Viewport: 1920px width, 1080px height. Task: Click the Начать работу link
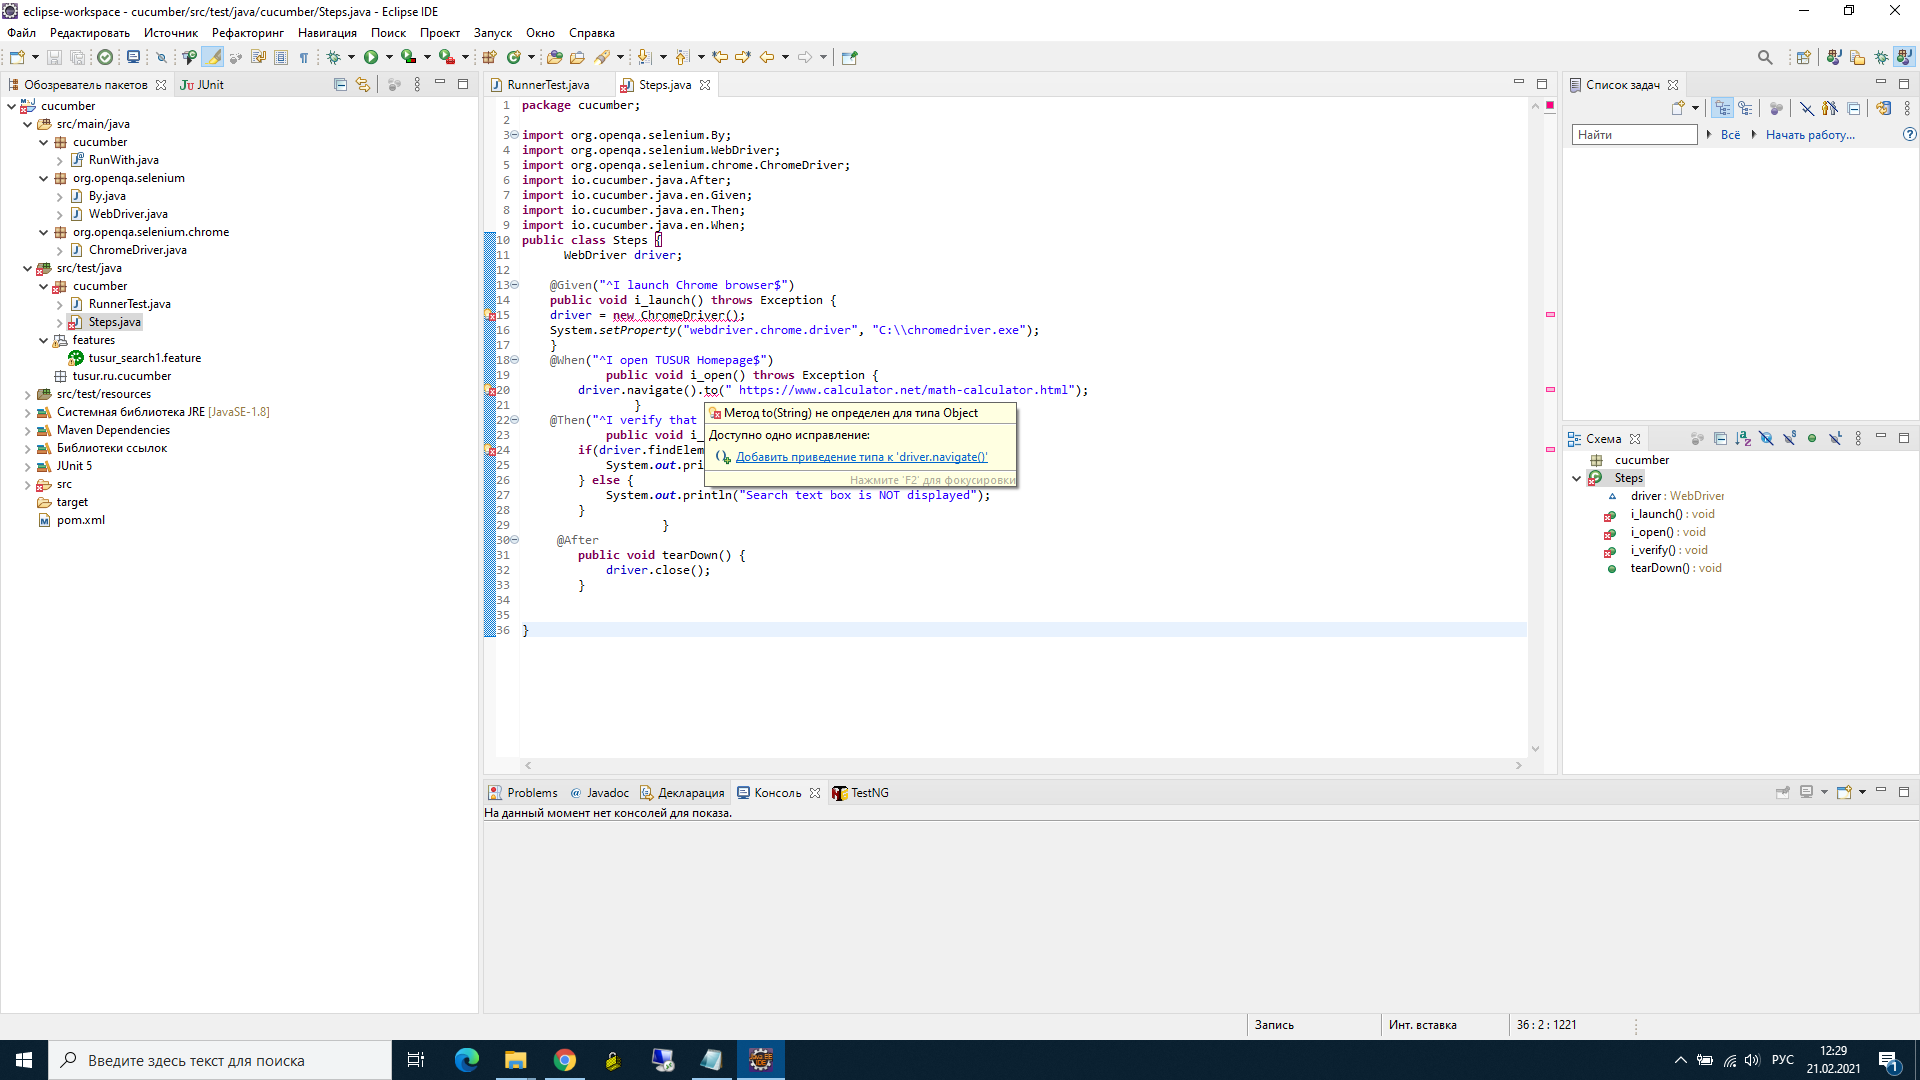1809,135
